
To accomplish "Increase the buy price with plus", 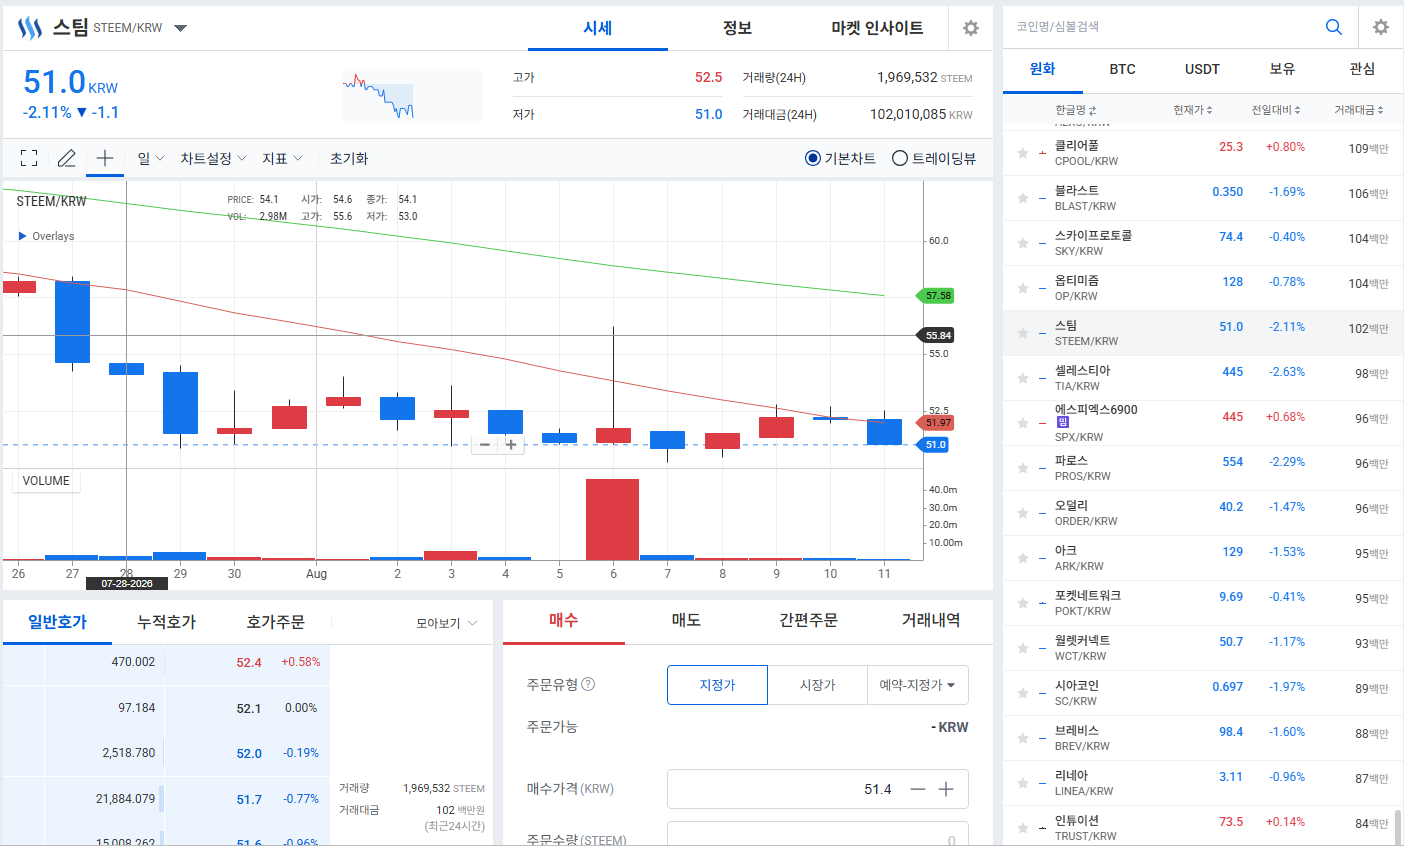I will tap(946, 789).
